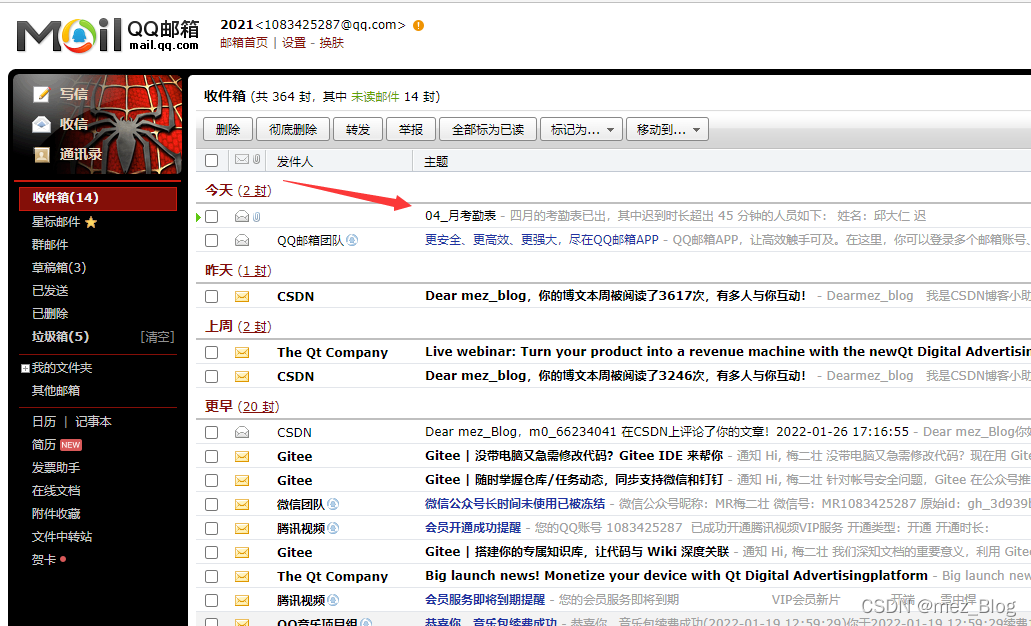
Task: Collapse the 上周 (2 封) group
Action: 238,327
